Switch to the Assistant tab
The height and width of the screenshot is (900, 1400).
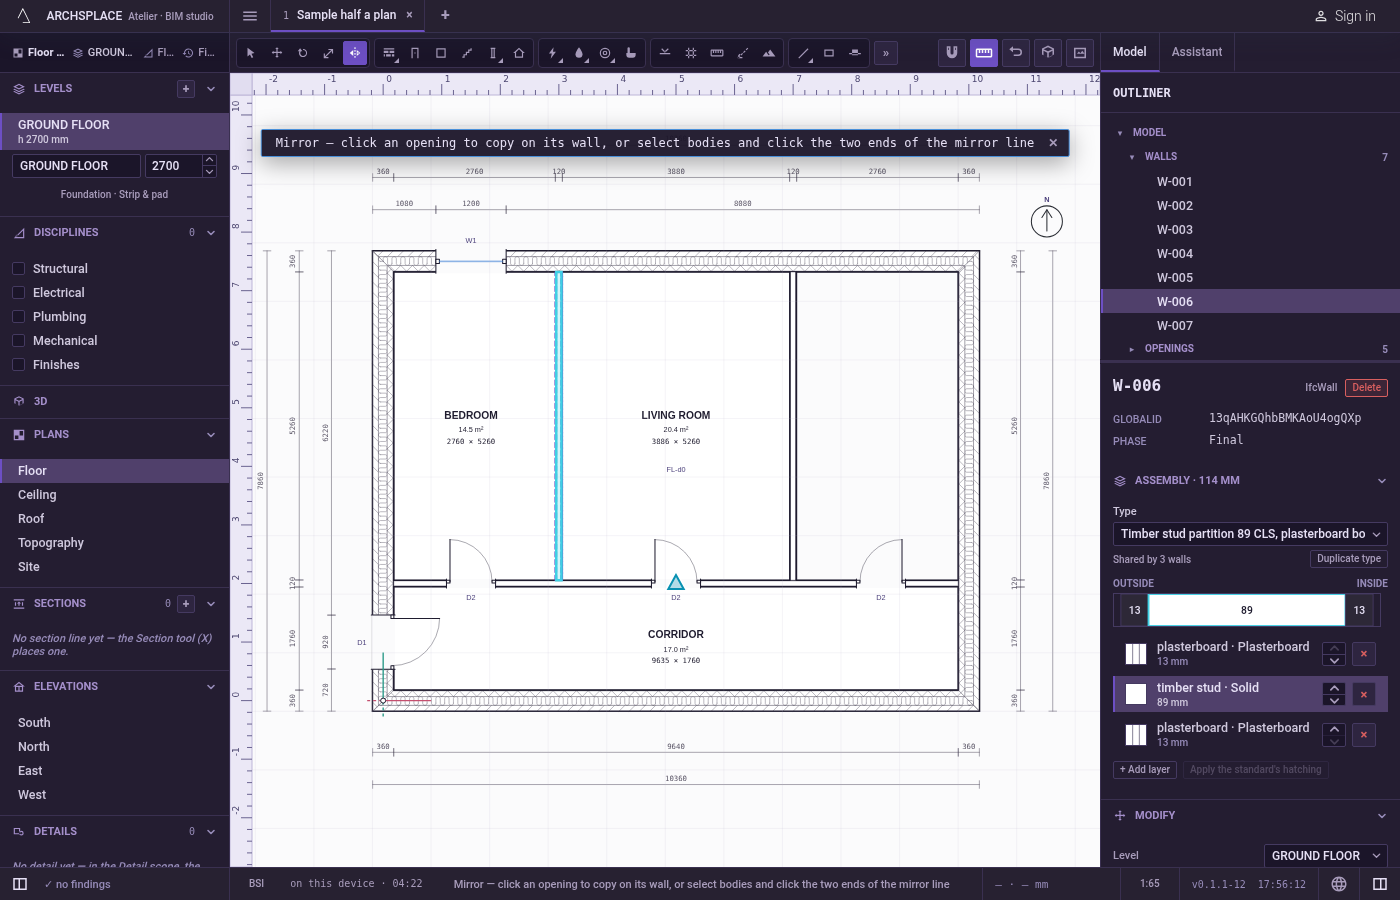pyautogui.click(x=1197, y=52)
